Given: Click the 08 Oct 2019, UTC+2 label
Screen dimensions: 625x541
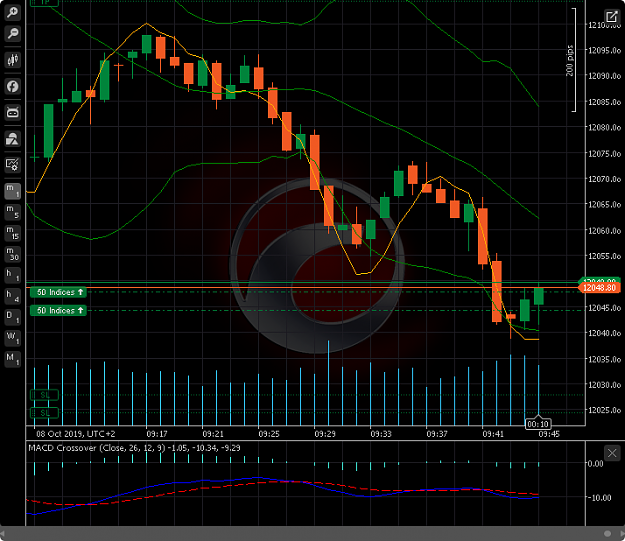Looking at the screenshot, I should (75, 434).
